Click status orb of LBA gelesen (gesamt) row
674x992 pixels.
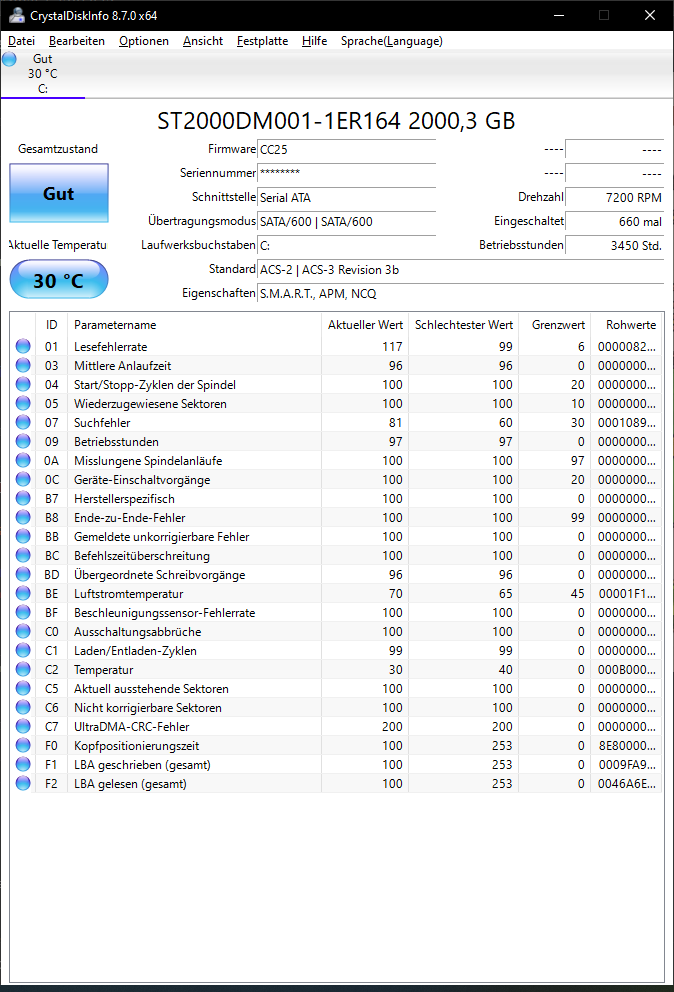click(x=23, y=783)
